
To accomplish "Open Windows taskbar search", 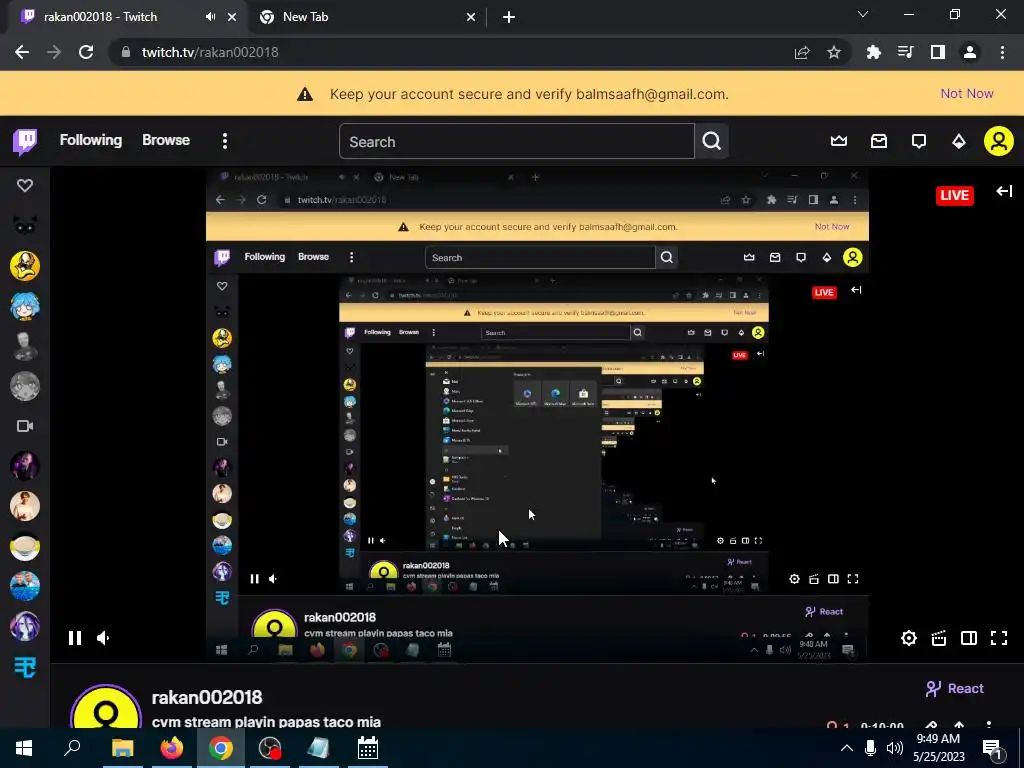I will (72, 748).
